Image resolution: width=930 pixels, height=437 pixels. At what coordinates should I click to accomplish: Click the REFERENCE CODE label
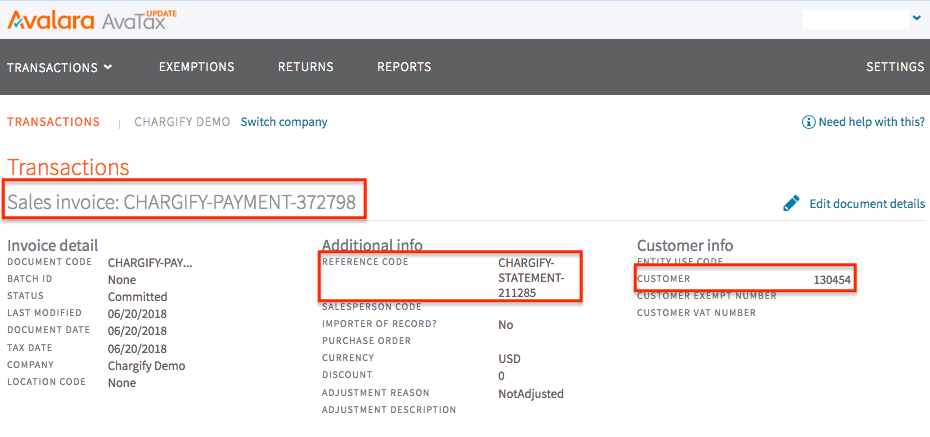coord(365,261)
